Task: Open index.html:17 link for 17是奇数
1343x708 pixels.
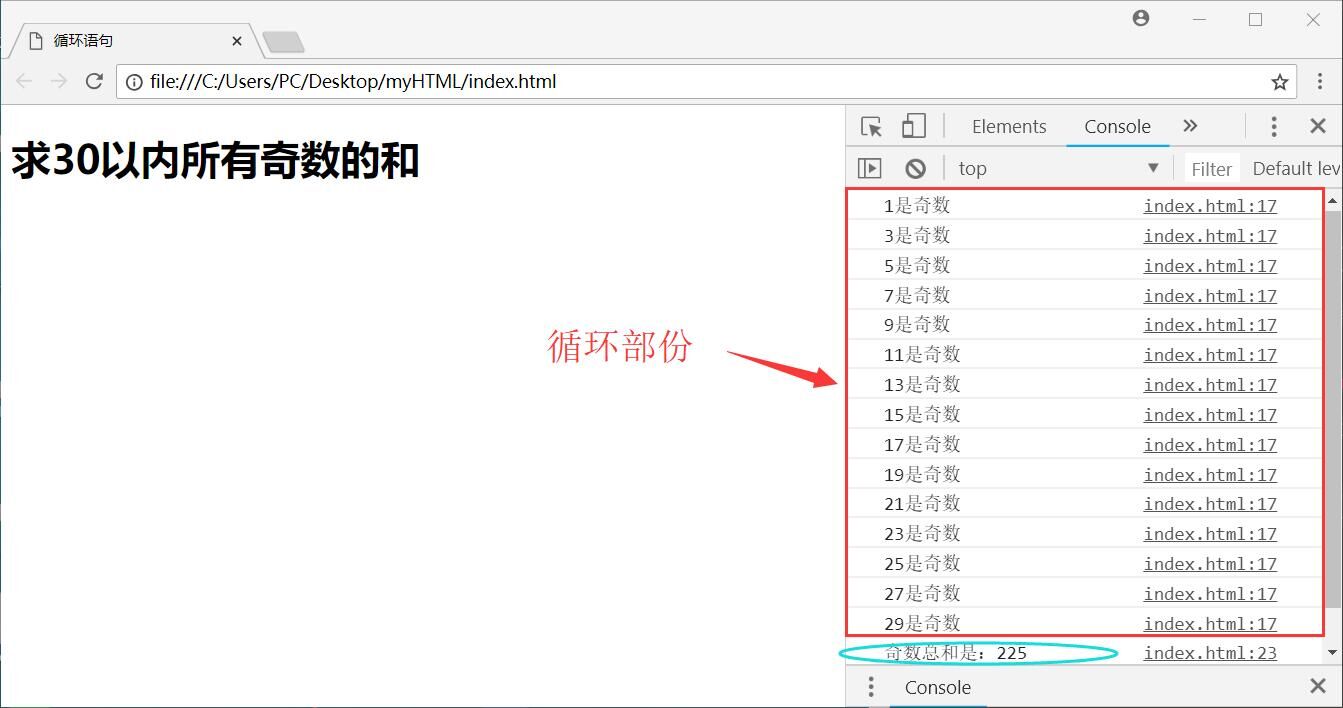Action: [1210, 445]
